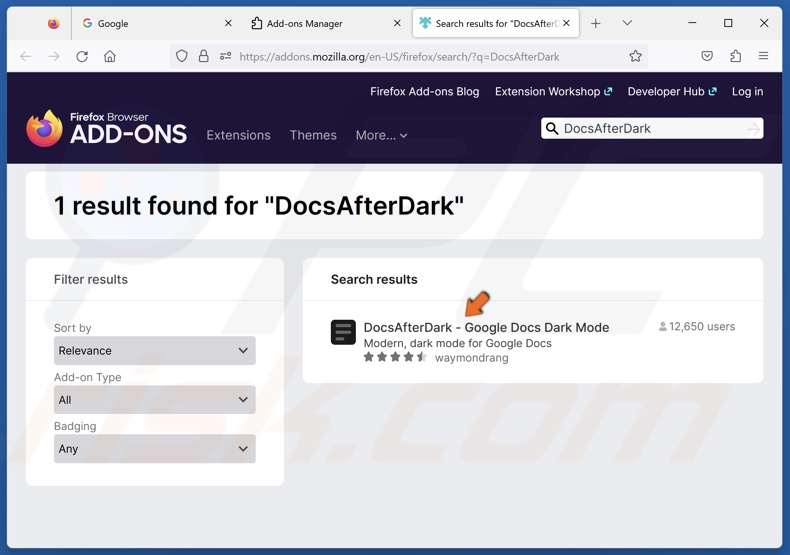Viewport: 790px width, 555px height.
Task: Click the author name waymondrang
Action: tap(472, 358)
